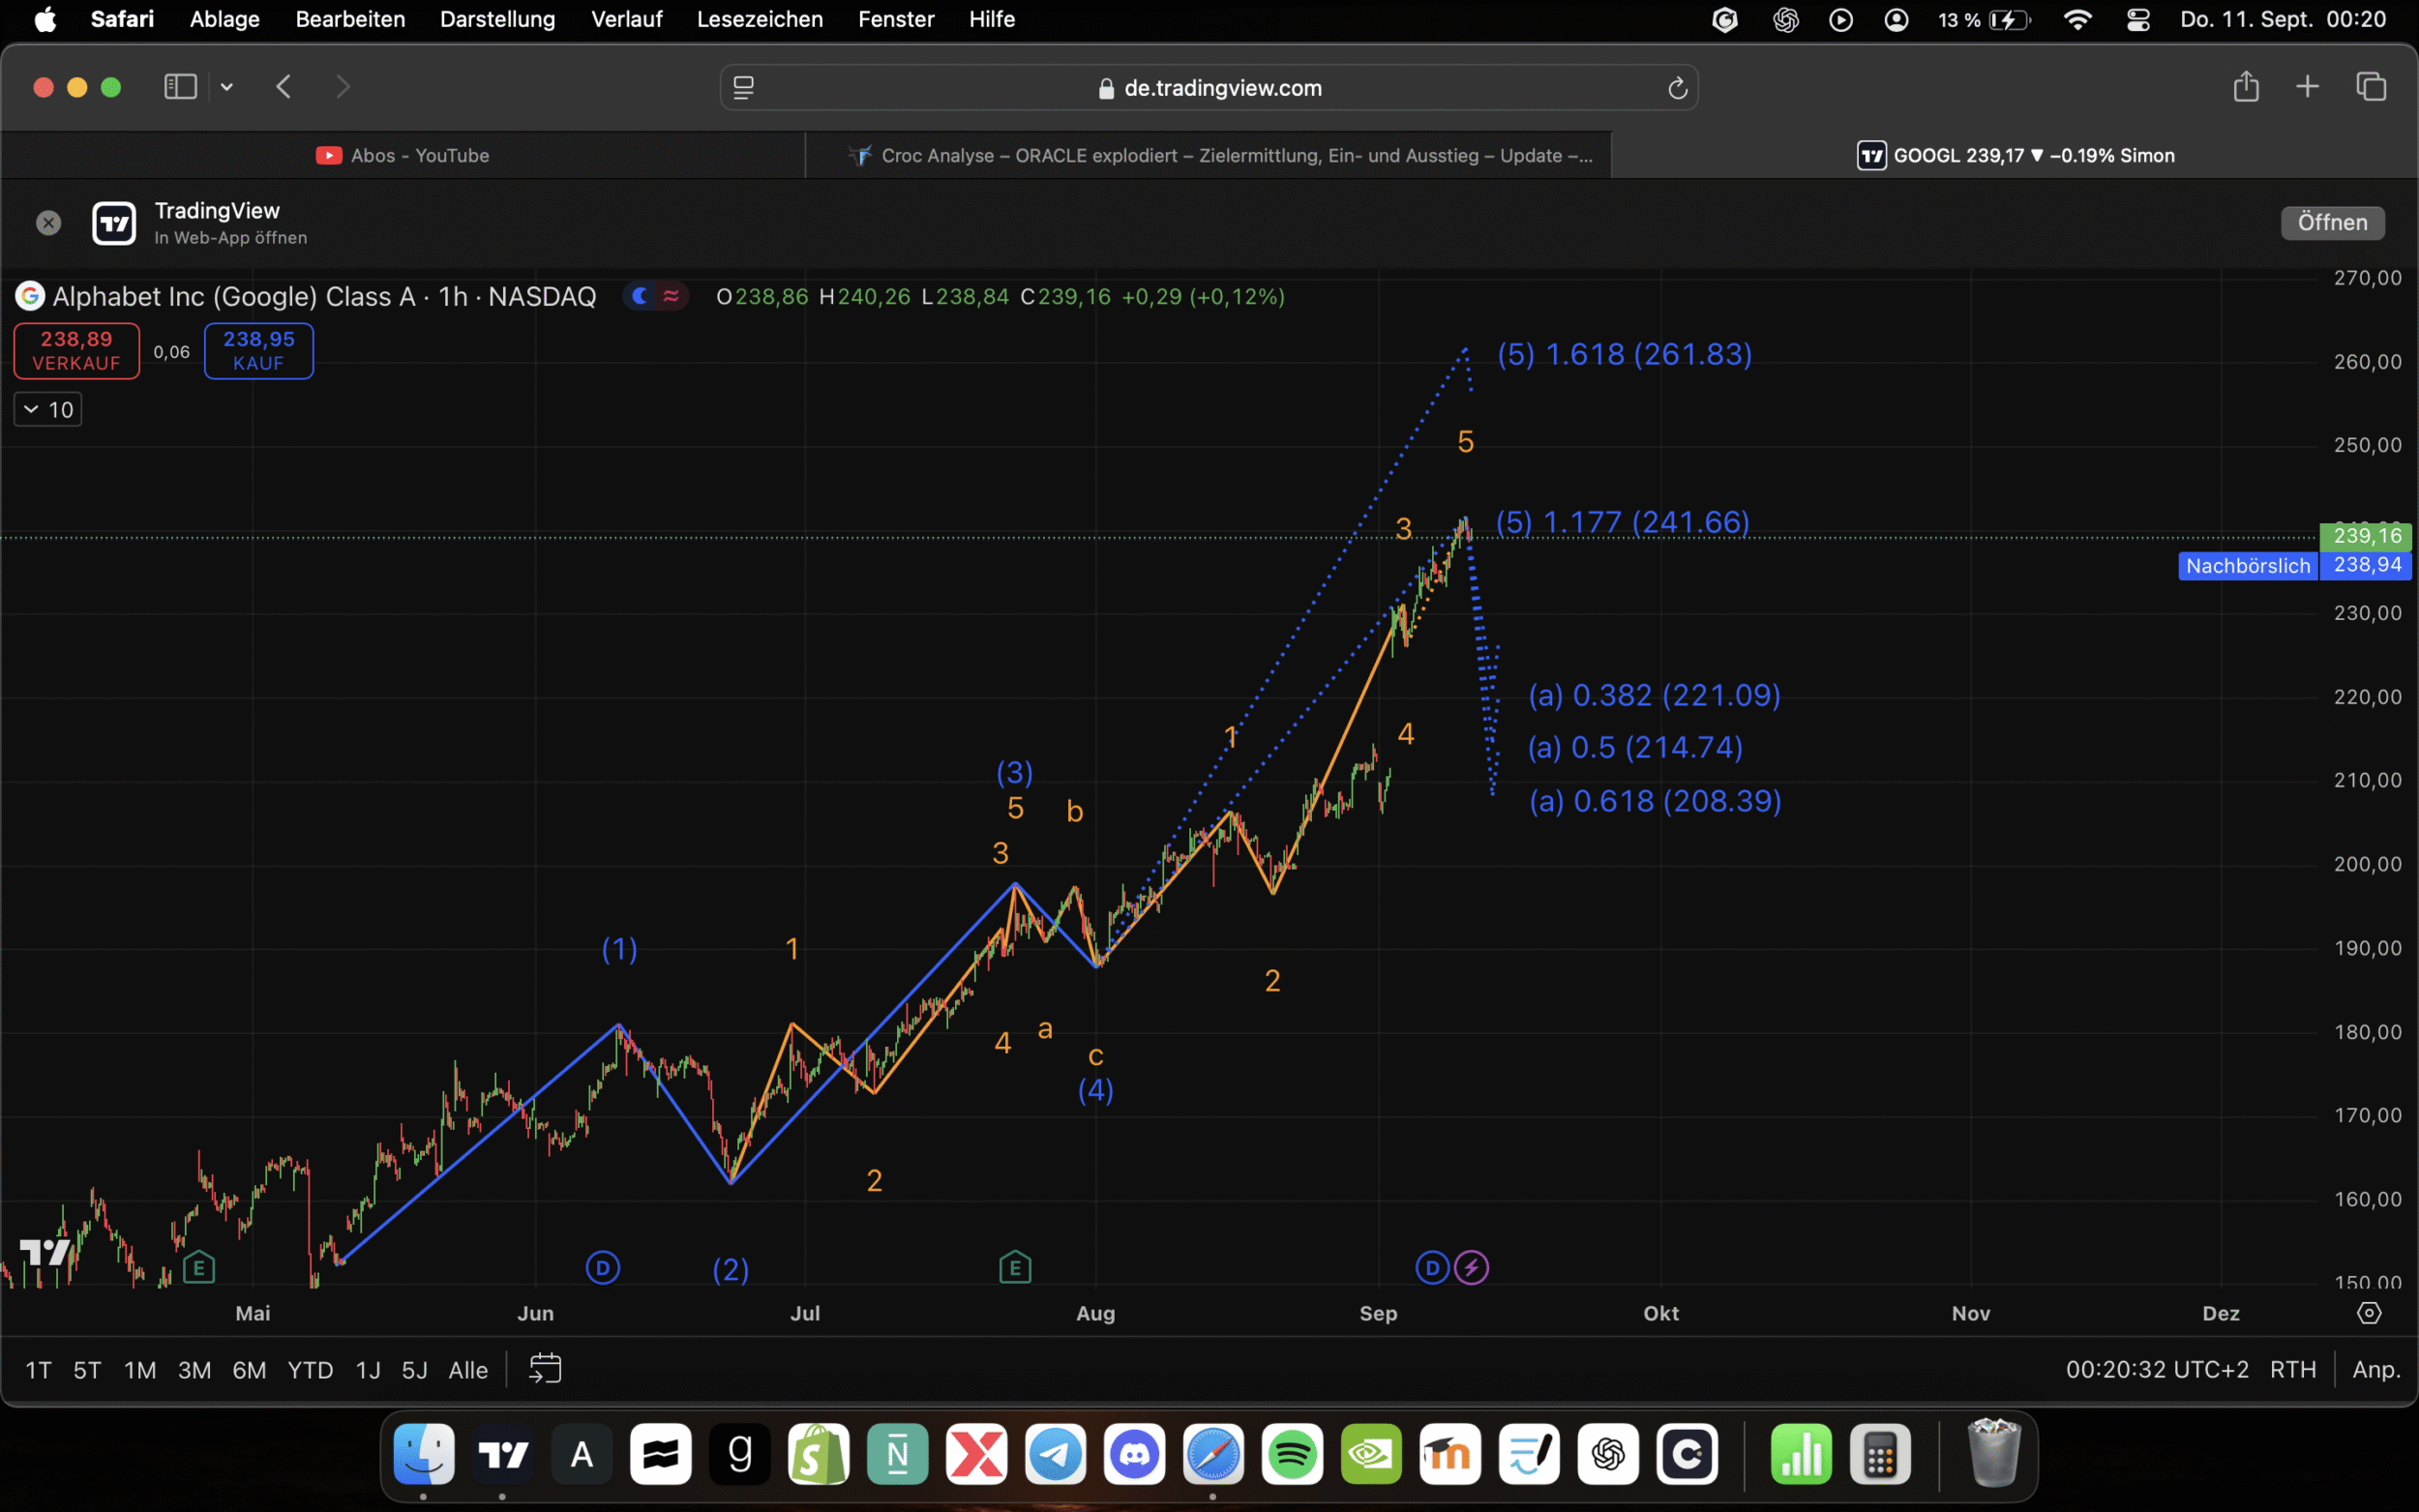Viewport: 2419px width, 1512px height.
Task: Expand the indicators collapse chevron labeled 10
Action: 47,409
